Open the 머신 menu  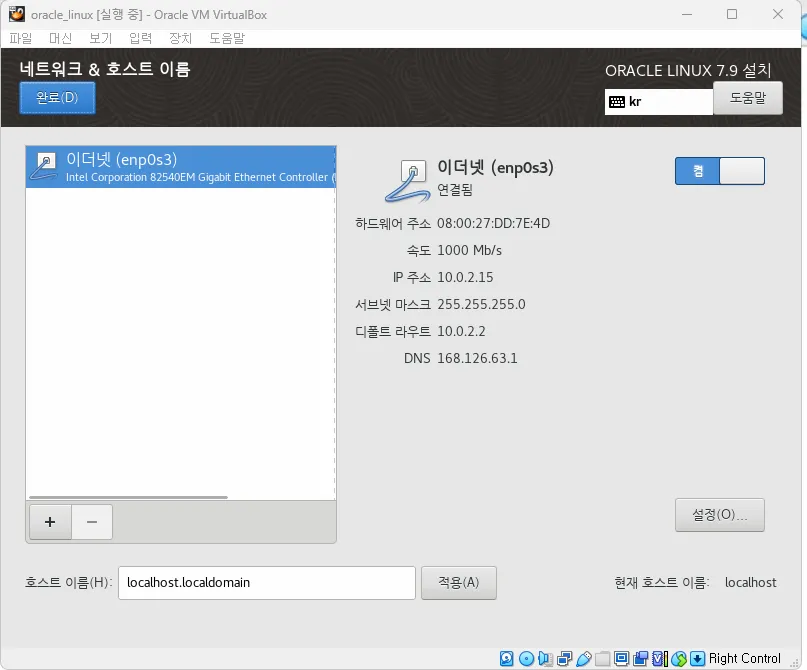[x=61, y=38]
